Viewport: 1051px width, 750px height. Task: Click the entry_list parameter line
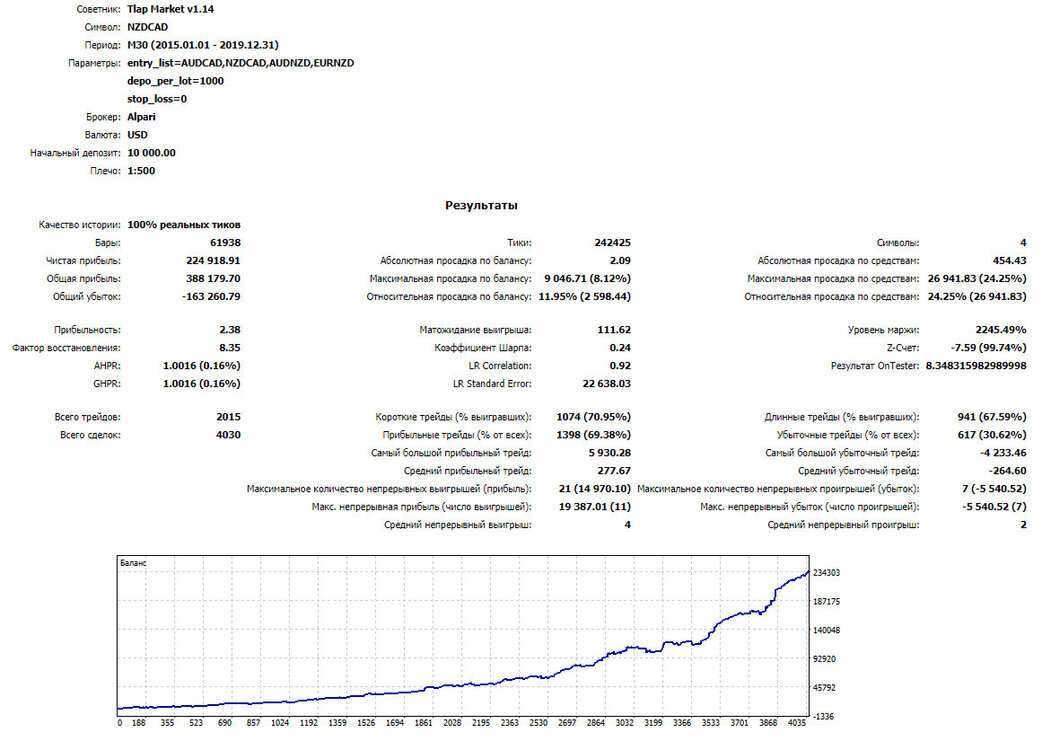click(241, 63)
